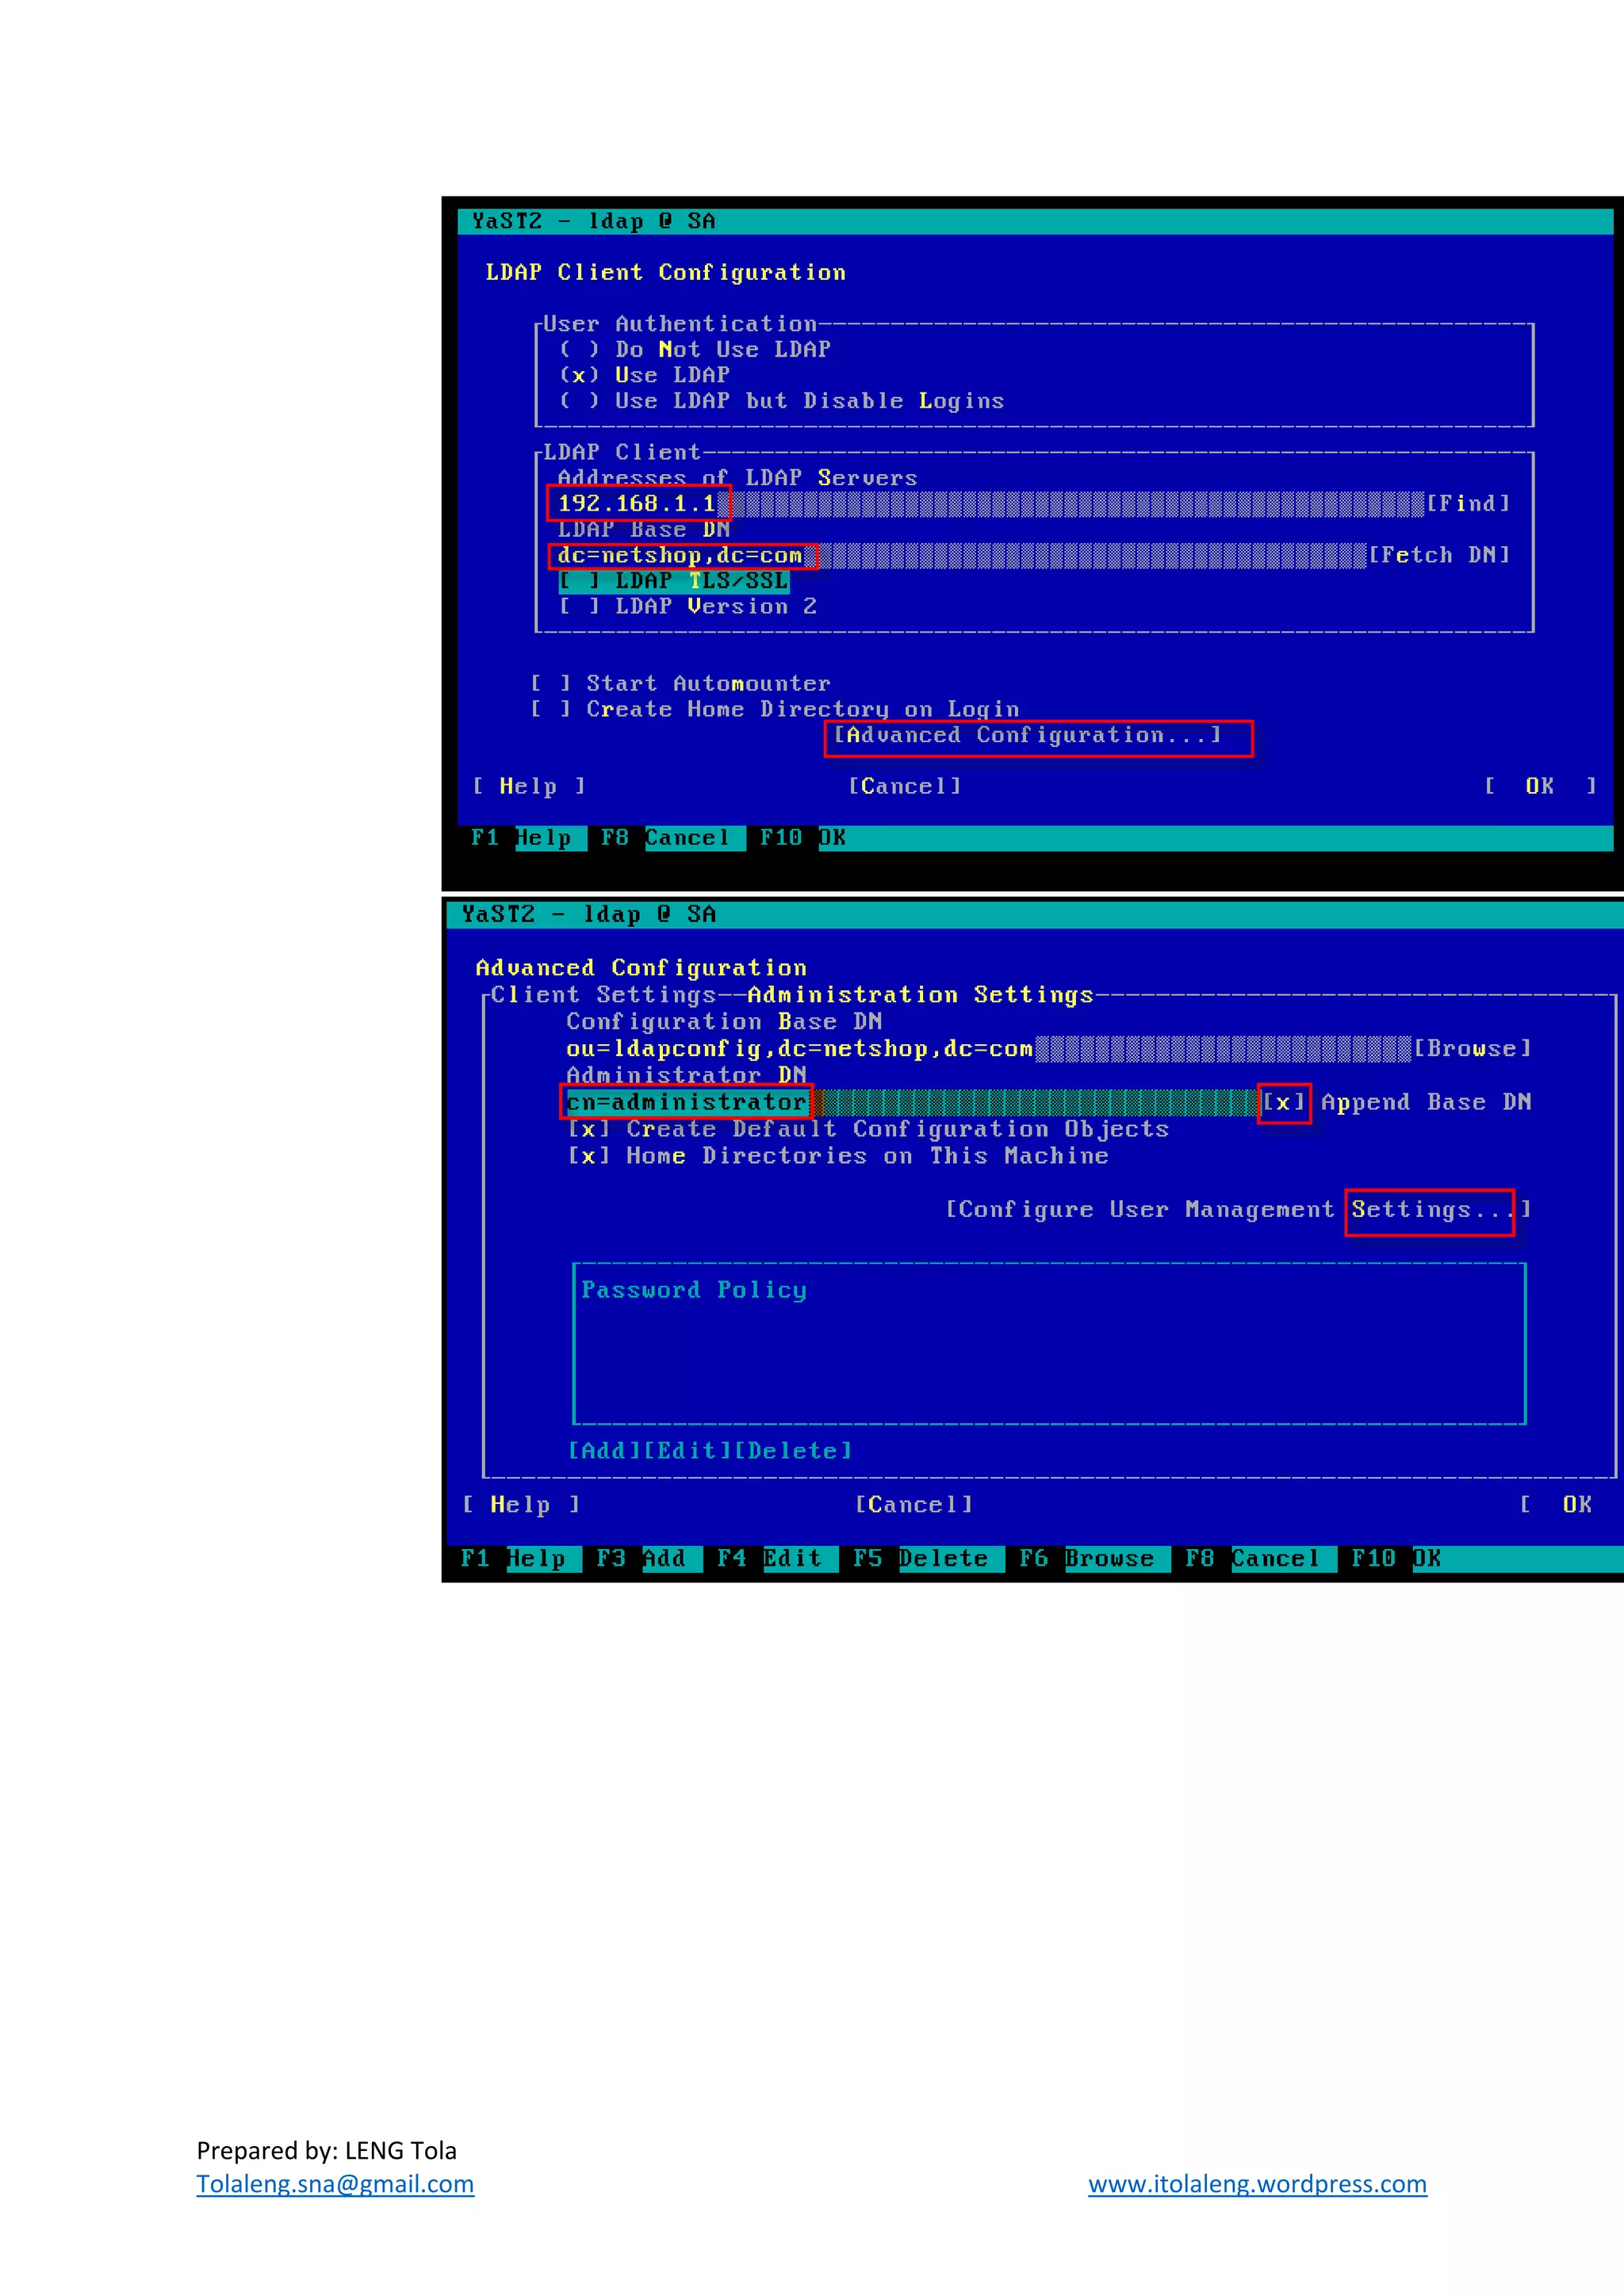The width and height of the screenshot is (1624, 2296).
Task: Select the Use LDAP radio option
Action: coord(579,375)
